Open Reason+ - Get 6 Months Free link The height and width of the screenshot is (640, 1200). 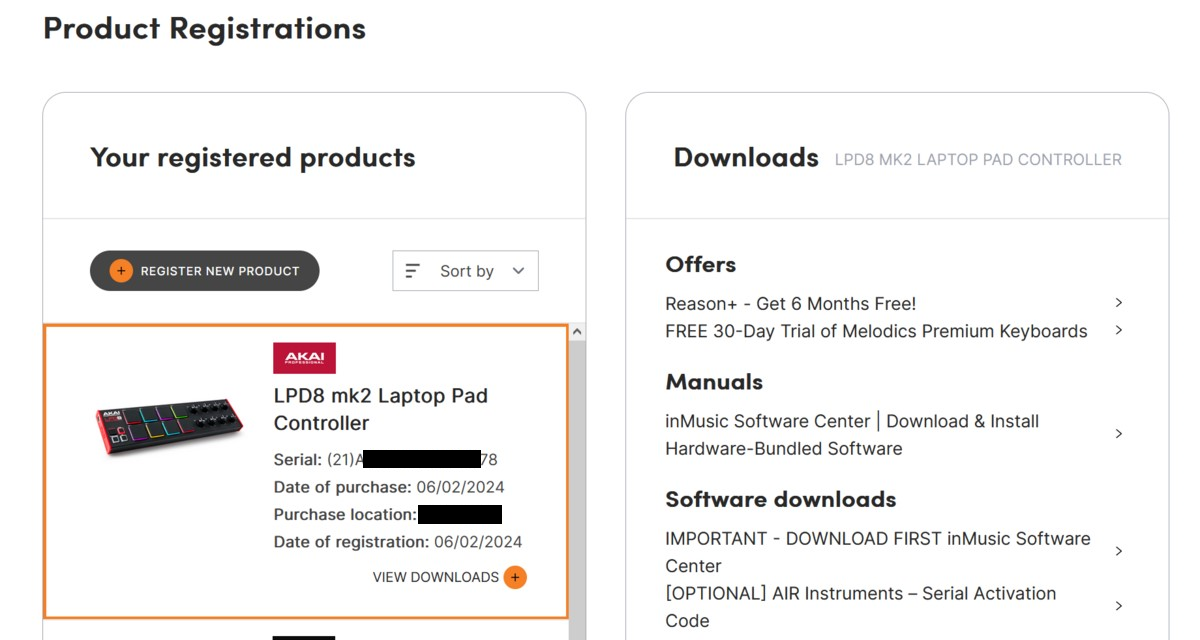[790, 303]
